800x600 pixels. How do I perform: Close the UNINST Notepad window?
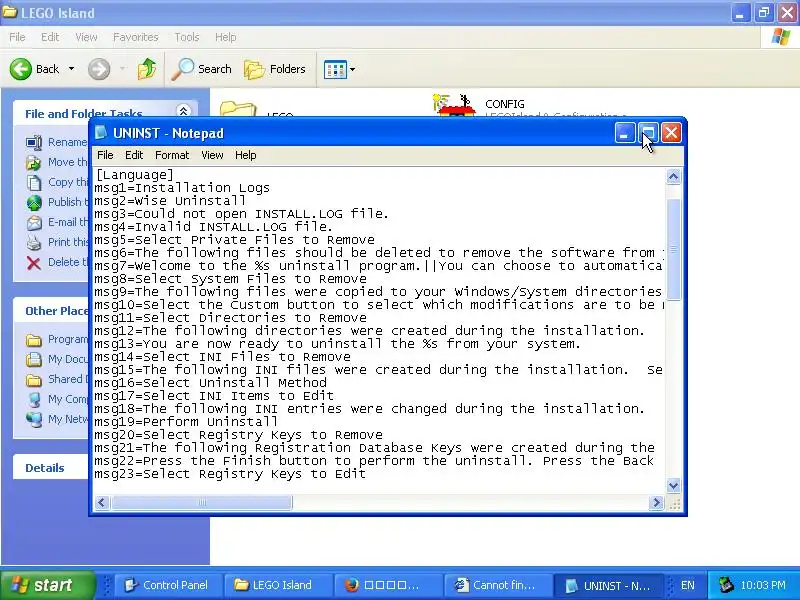[x=671, y=133]
